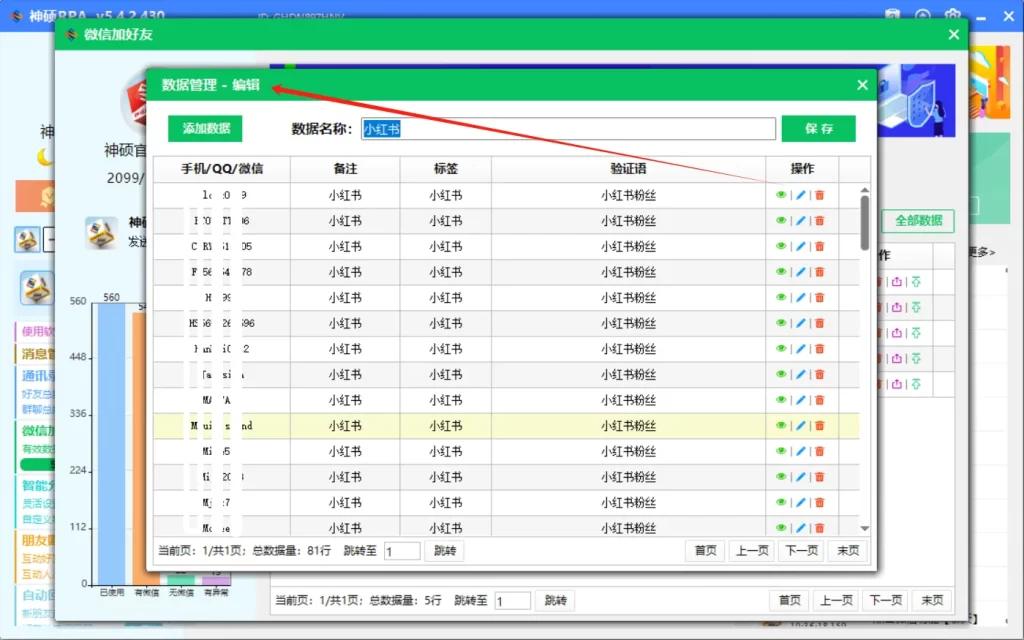Screen dimensions: 1024x640
Task: Open the settings gear on the RPA title bar
Action: click(951, 14)
